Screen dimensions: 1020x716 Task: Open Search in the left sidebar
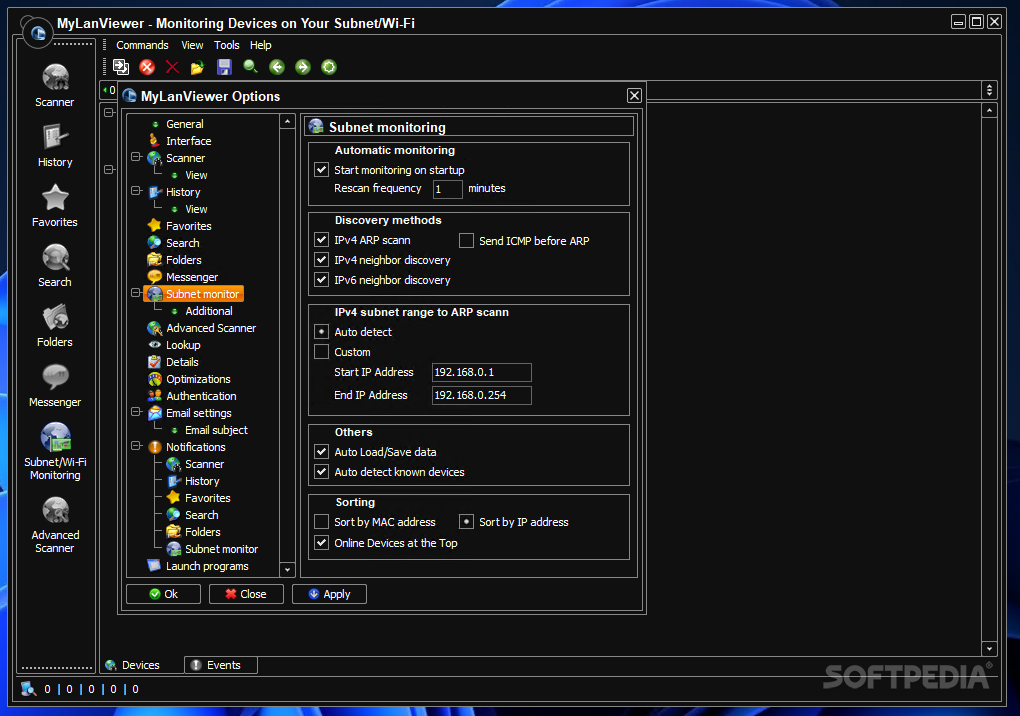pyautogui.click(x=55, y=265)
